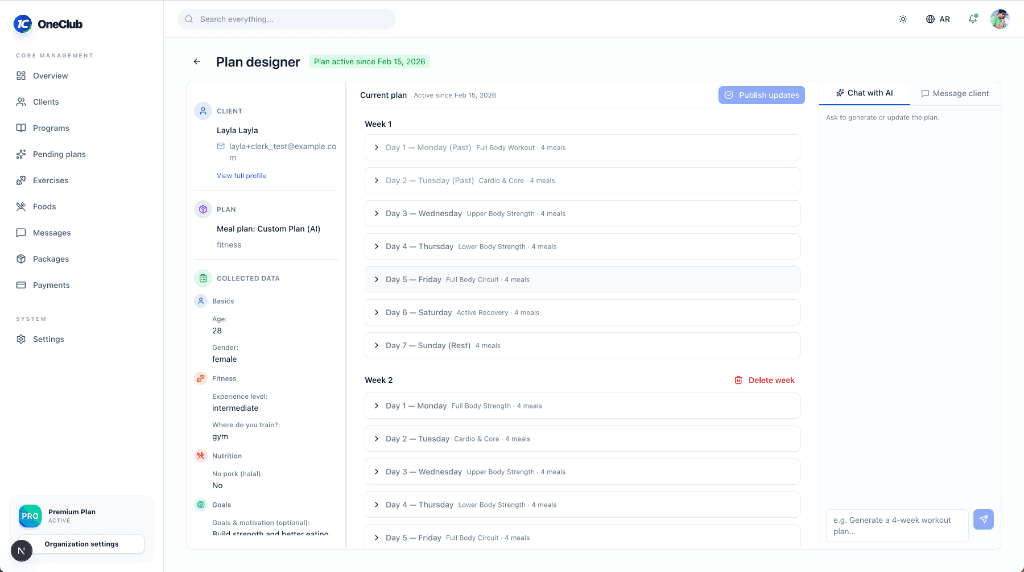Click the Nutrition section icon
1024x572 pixels.
[x=201, y=456]
